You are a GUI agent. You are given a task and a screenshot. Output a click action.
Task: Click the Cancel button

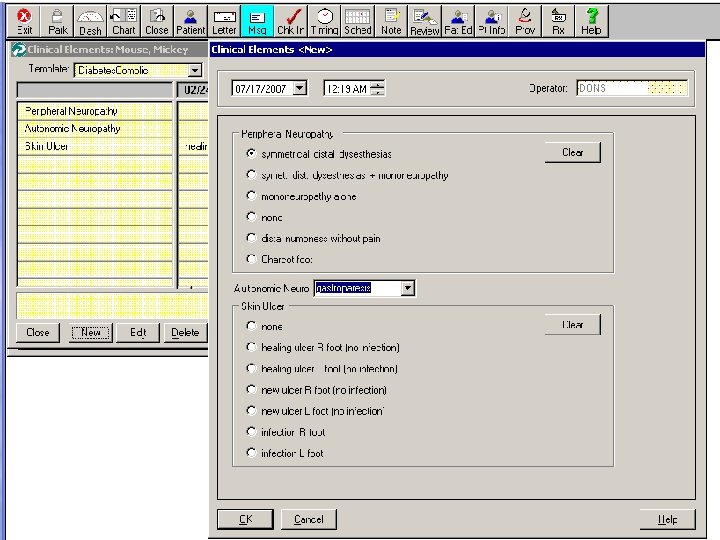click(309, 519)
